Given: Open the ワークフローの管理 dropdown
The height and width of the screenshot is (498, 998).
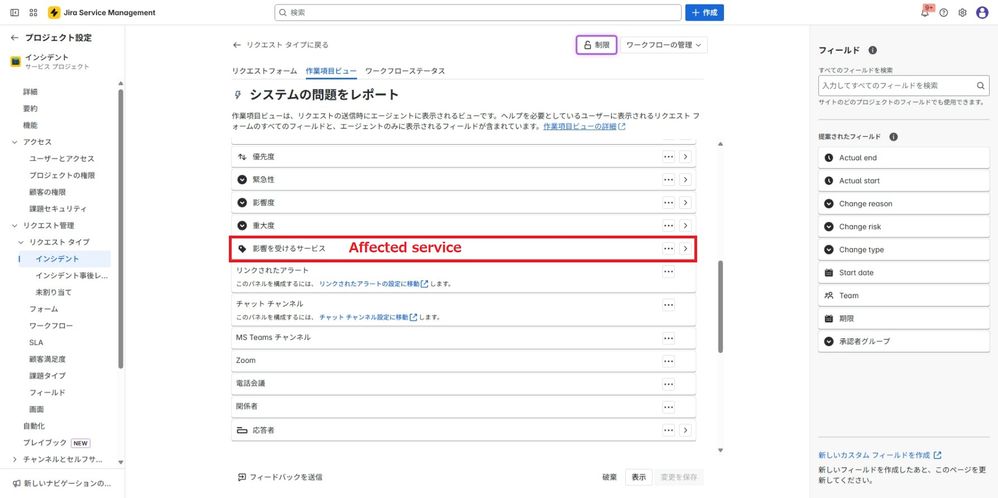Looking at the screenshot, I should click(x=664, y=45).
